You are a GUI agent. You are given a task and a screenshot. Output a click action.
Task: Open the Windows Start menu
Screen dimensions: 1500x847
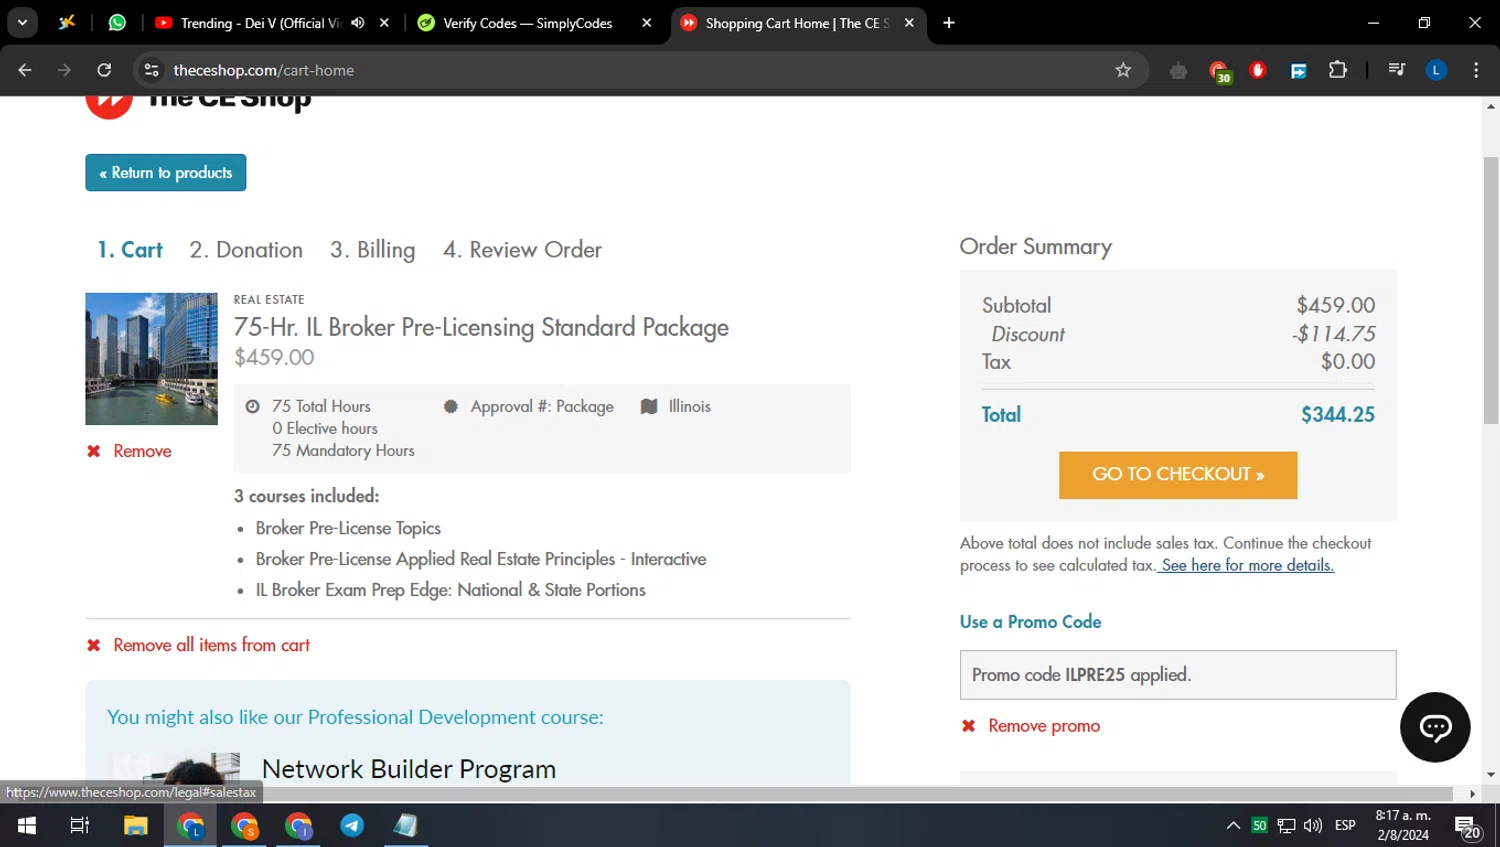tap(27, 825)
